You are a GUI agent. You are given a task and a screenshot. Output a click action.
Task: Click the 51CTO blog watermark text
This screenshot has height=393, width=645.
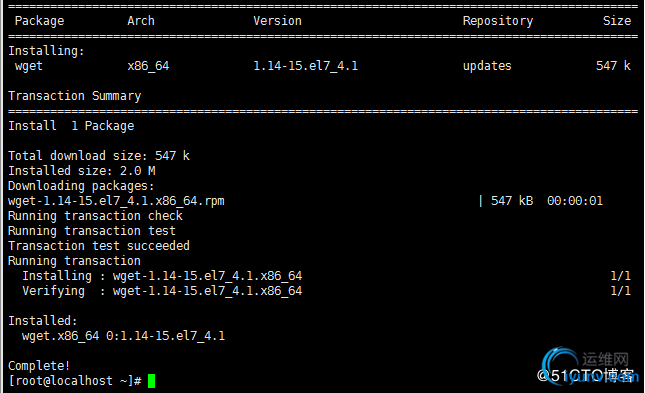[586, 375]
